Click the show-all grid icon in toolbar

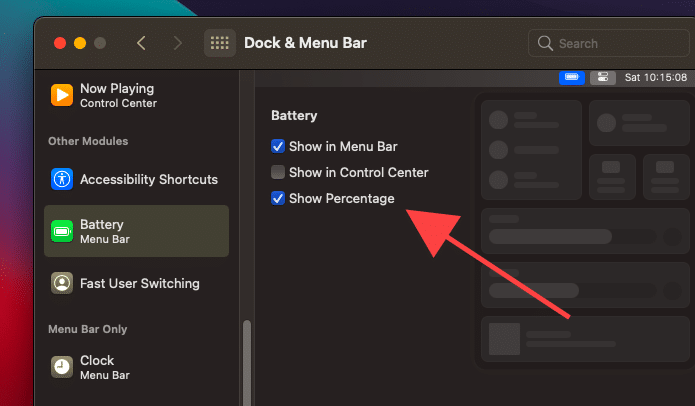pos(220,43)
